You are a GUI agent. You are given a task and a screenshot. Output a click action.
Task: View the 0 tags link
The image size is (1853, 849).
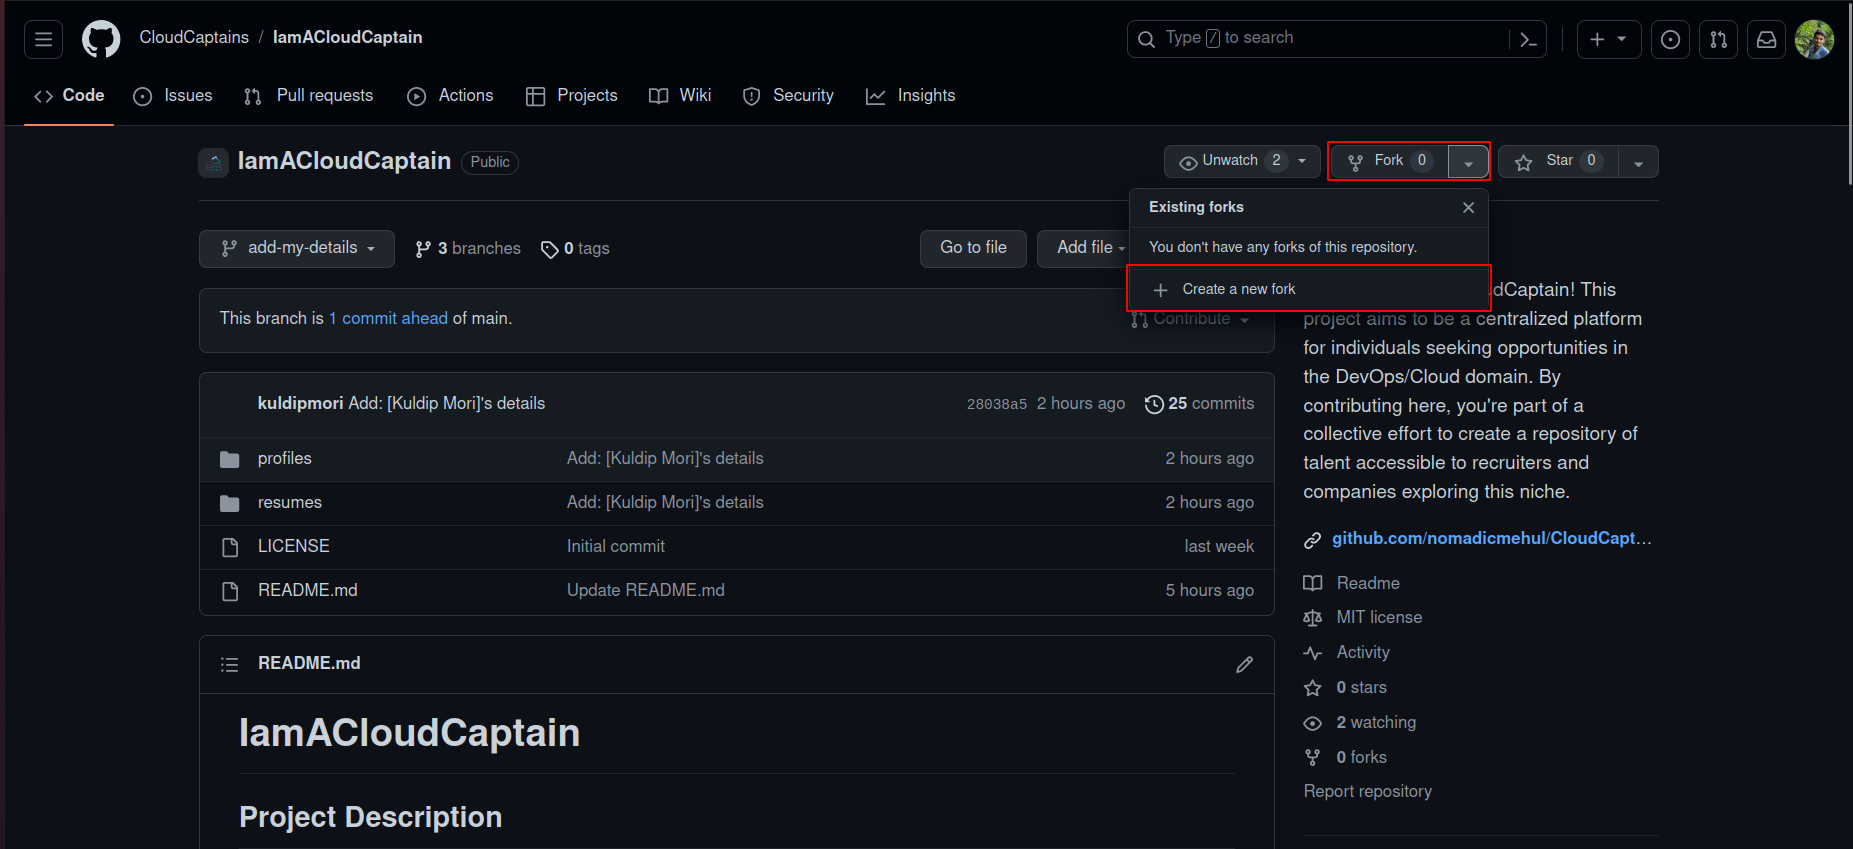tap(575, 248)
